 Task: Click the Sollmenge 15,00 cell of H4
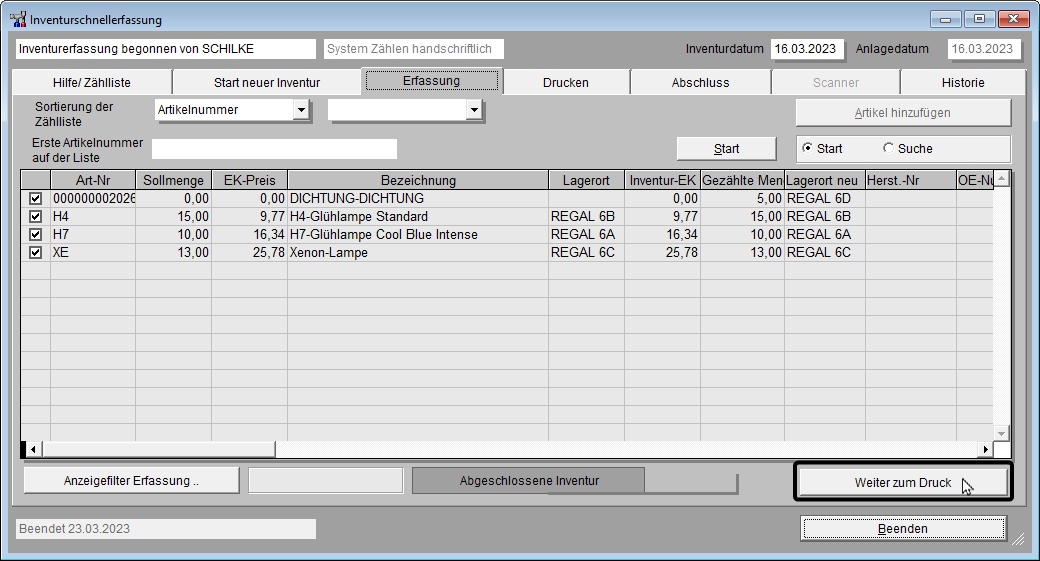pos(173,216)
